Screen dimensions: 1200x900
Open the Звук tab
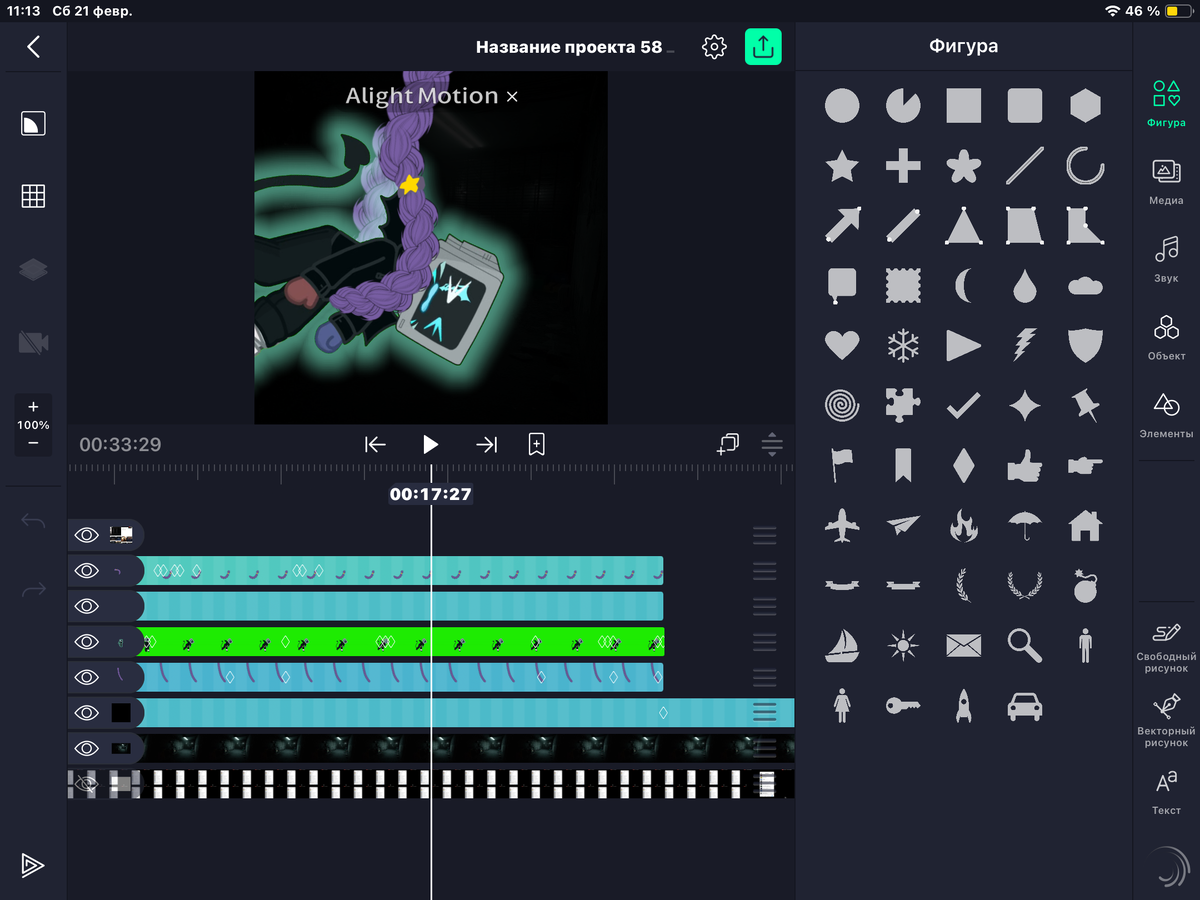(1166, 259)
